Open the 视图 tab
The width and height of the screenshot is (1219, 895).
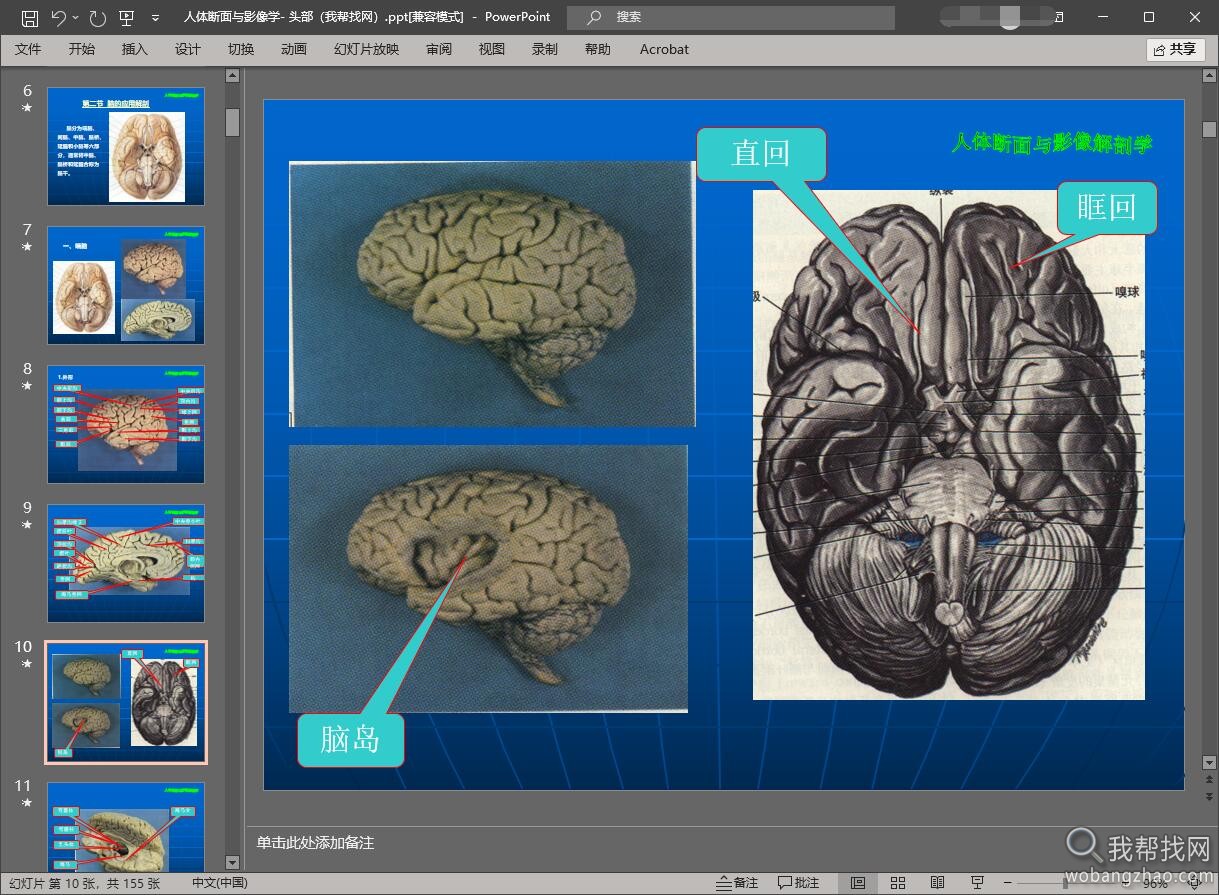tap(492, 49)
